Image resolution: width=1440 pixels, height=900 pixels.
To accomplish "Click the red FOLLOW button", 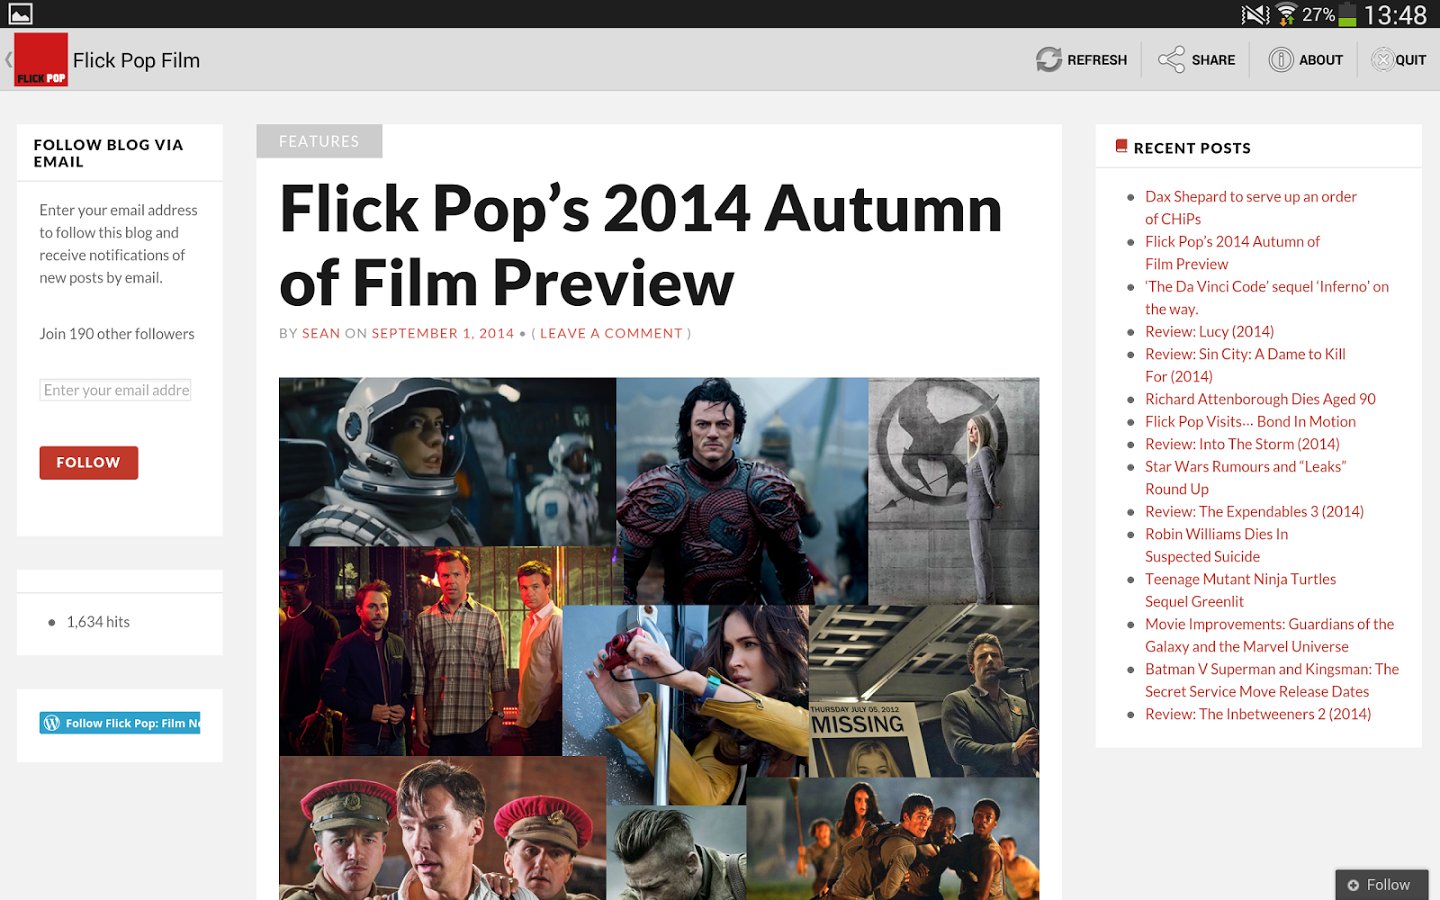I will pyautogui.click(x=89, y=463).
